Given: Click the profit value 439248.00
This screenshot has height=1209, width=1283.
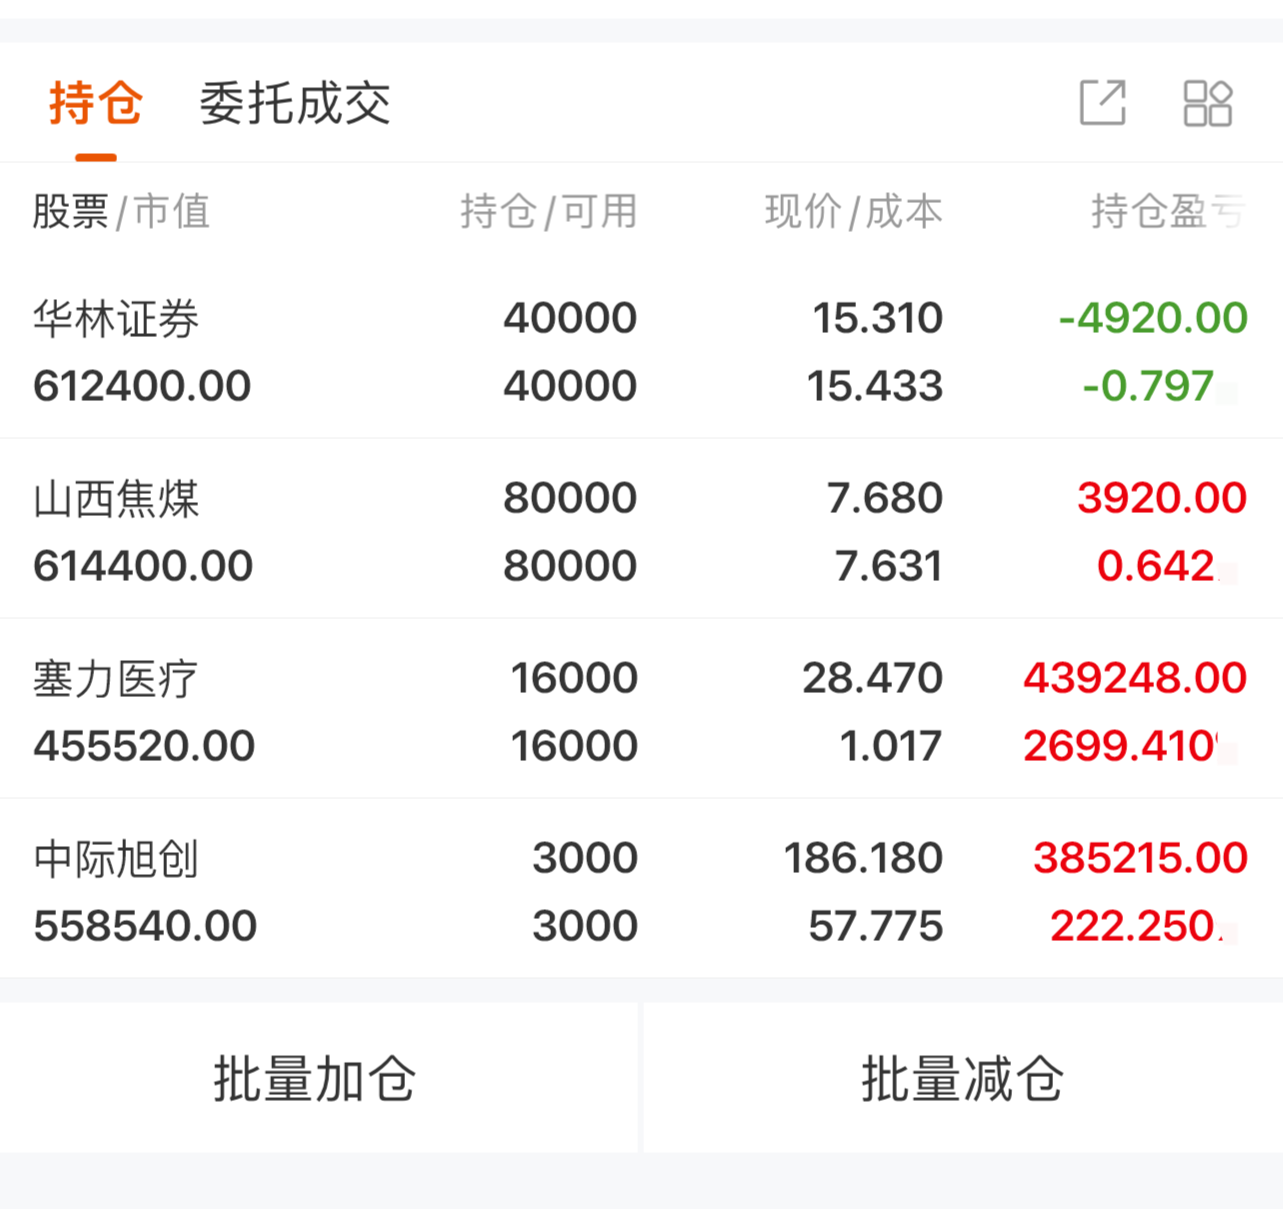Looking at the screenshot, I should pos(1135,678).
